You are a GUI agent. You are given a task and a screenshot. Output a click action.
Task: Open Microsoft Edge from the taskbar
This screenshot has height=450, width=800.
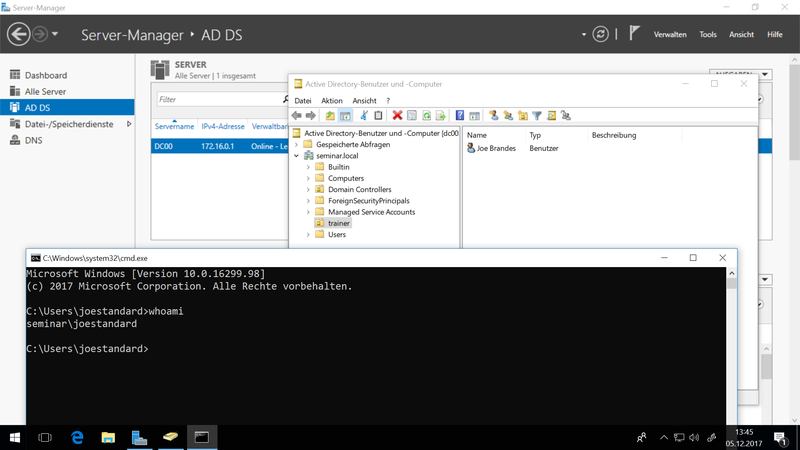[x=76, y=437]
